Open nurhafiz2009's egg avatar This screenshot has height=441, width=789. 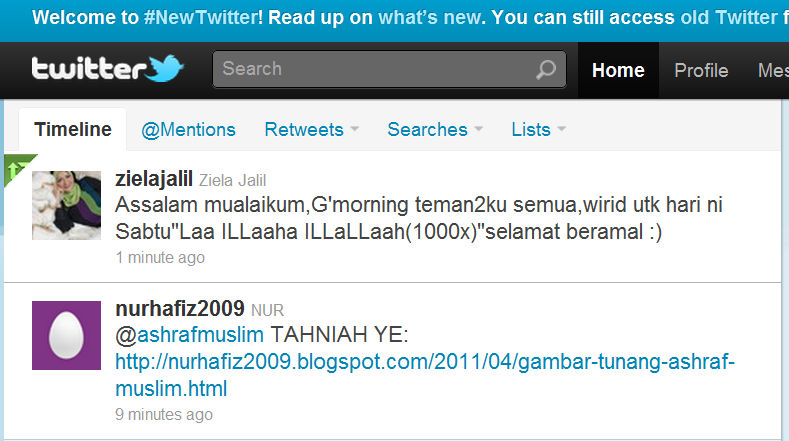pos(66,335)
